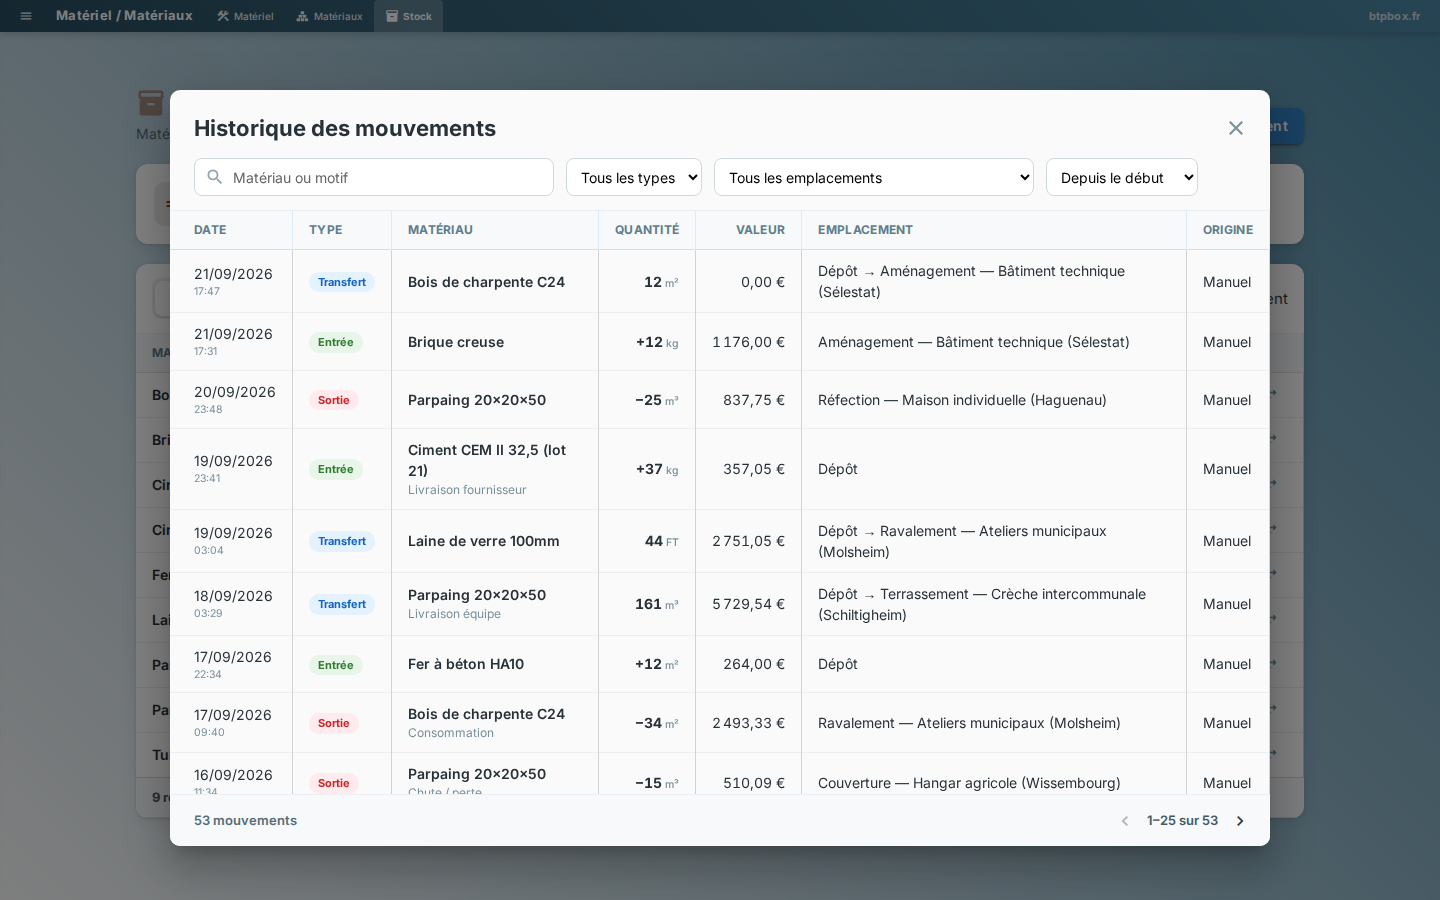This screenshot has width=1440, height=900.
Task: Click the search magnifier icon
Action: (x=215, y=177)
